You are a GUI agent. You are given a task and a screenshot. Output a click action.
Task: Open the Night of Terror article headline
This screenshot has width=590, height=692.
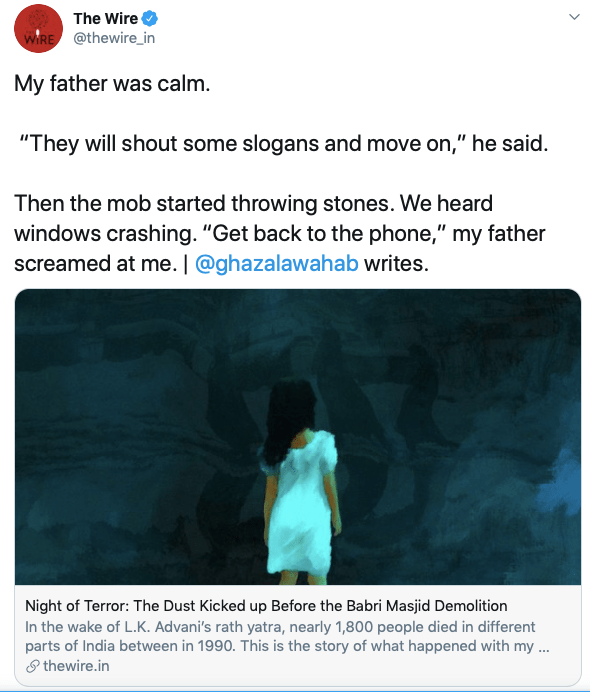pyautogui.click(x=266, y=606)
